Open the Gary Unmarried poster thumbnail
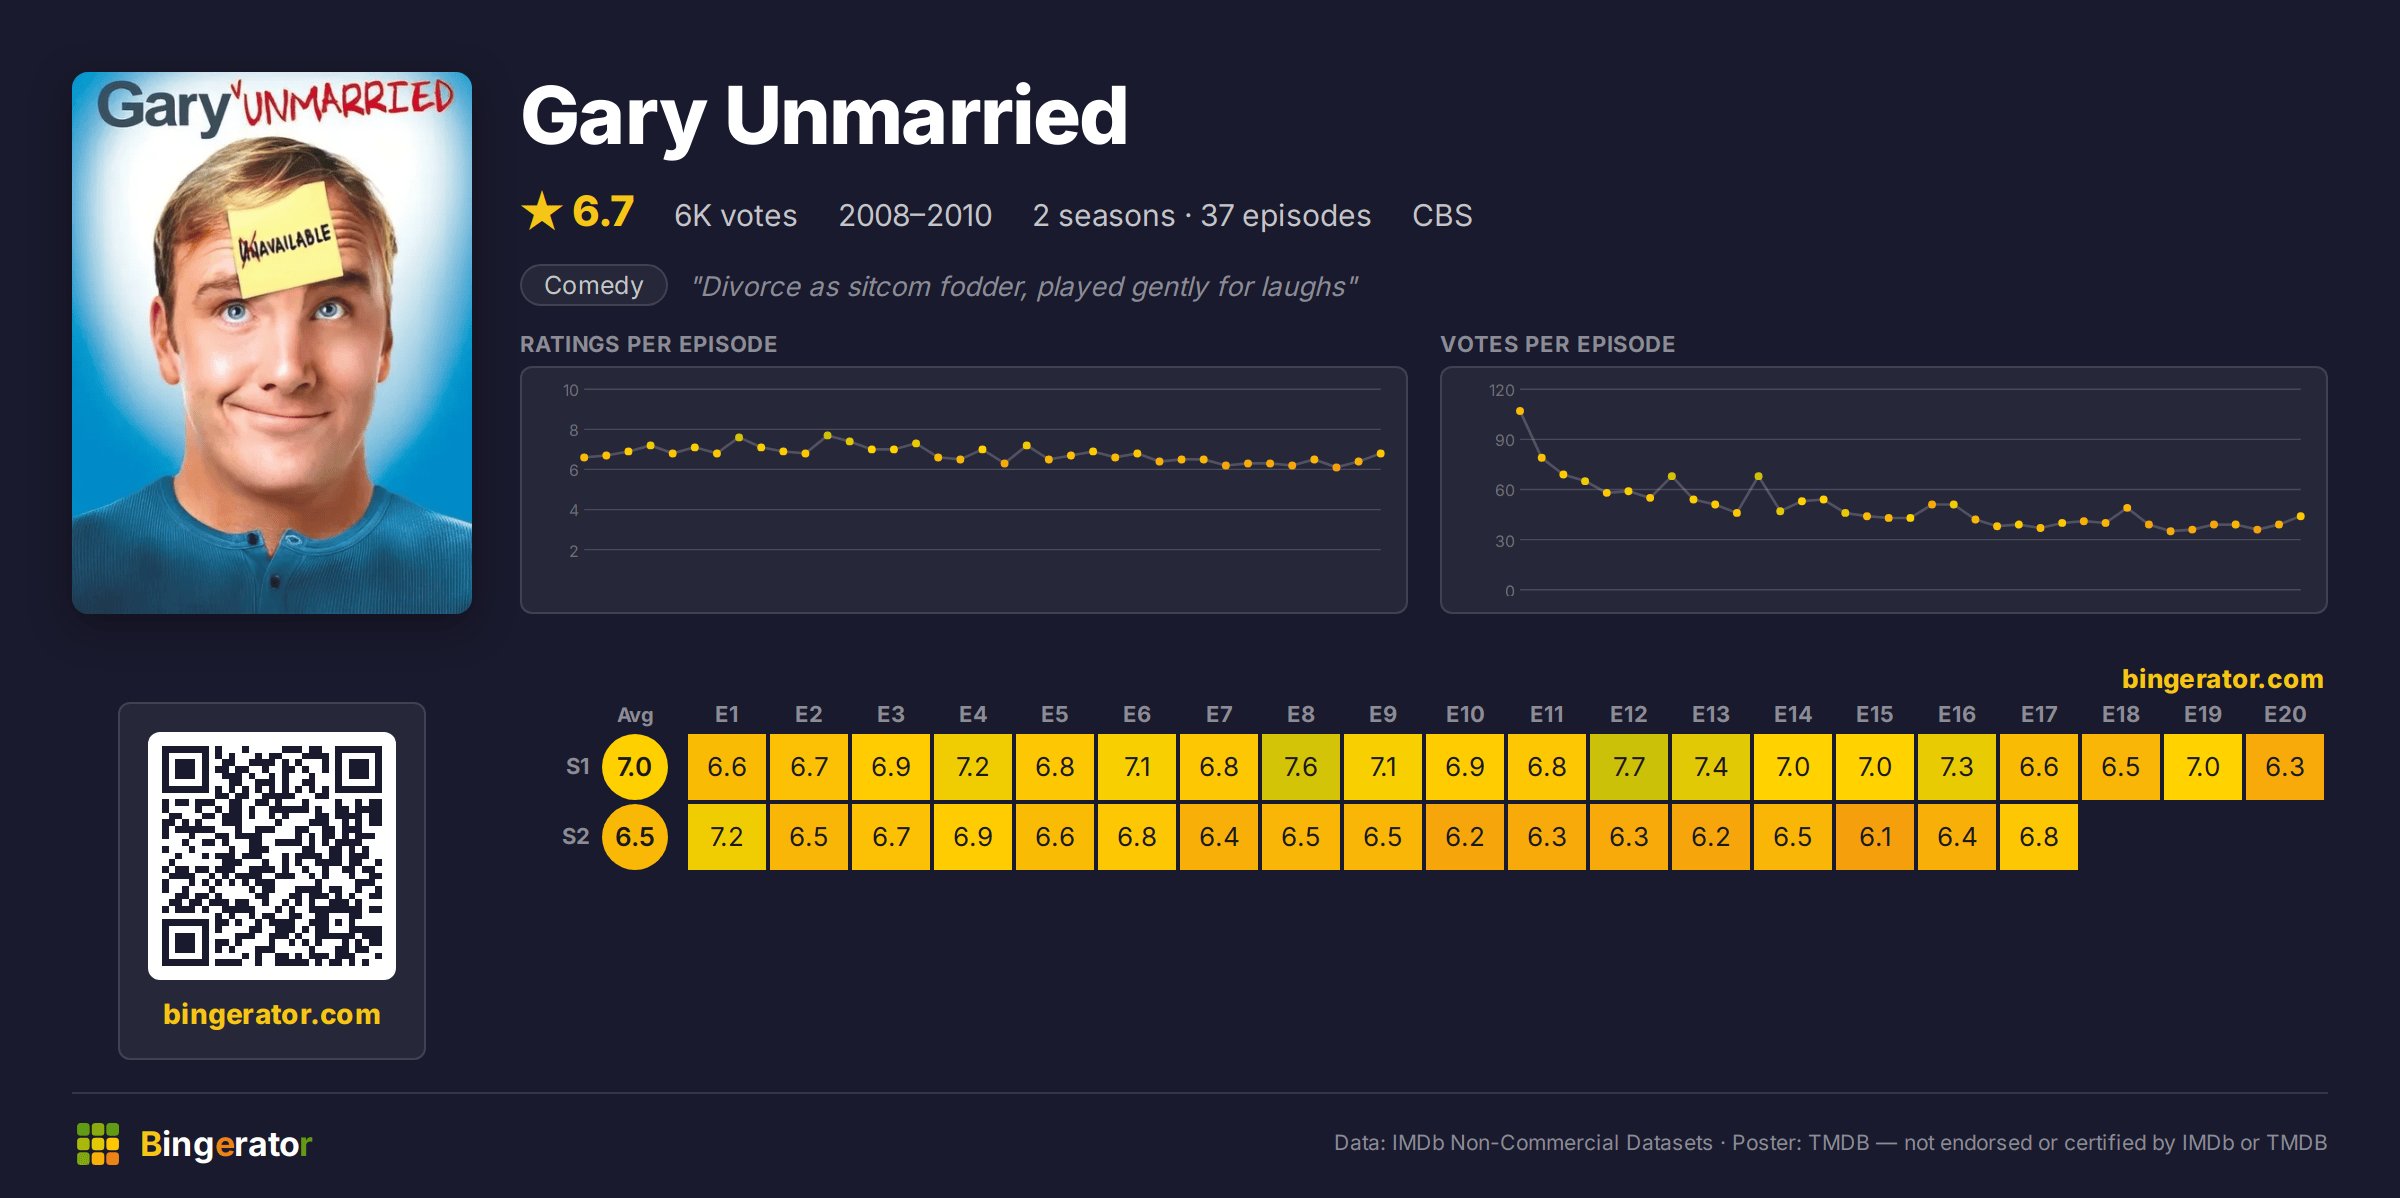This screenshot has height=1198, width=2400. (272, 343)
